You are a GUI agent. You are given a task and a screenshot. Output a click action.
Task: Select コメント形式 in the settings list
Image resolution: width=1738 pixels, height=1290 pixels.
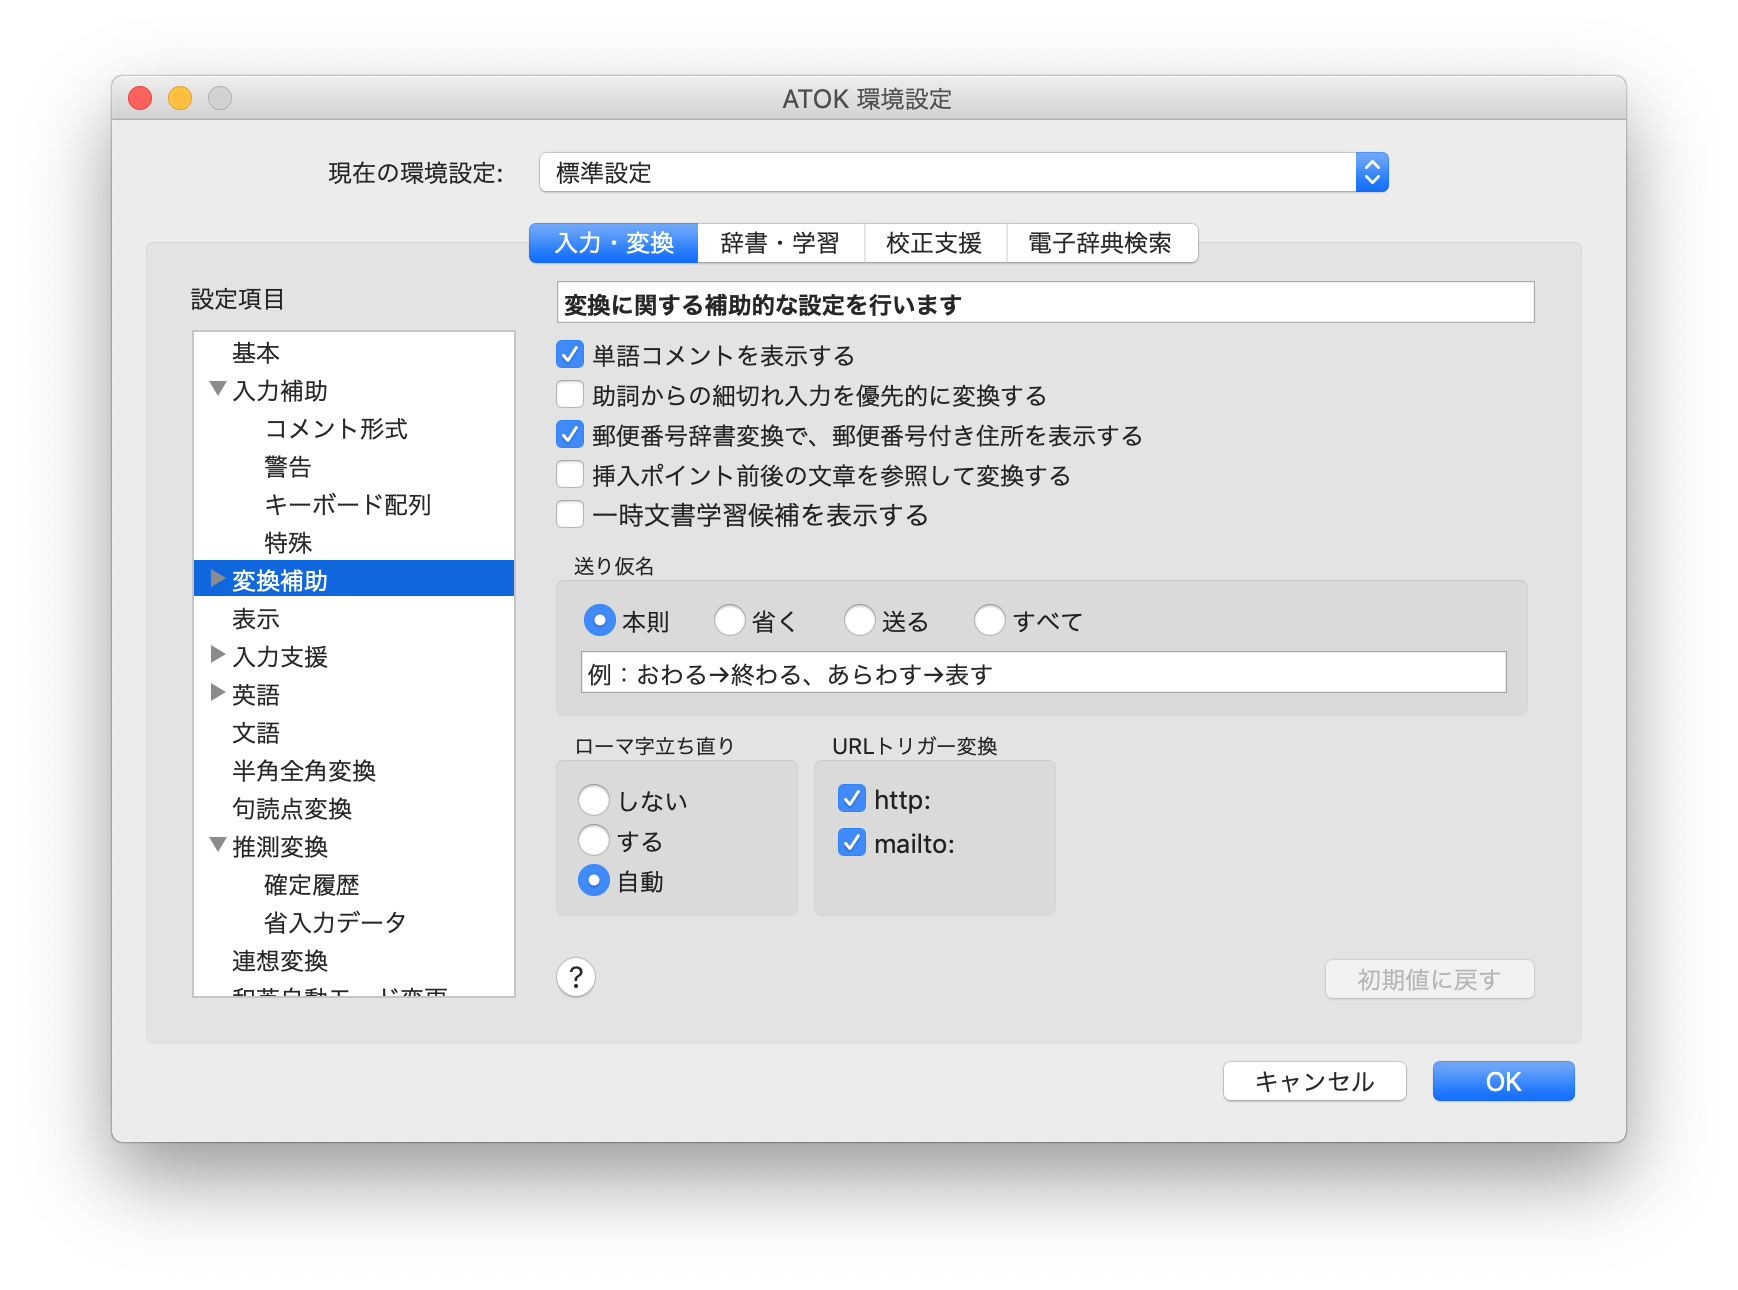coord(354,429)
